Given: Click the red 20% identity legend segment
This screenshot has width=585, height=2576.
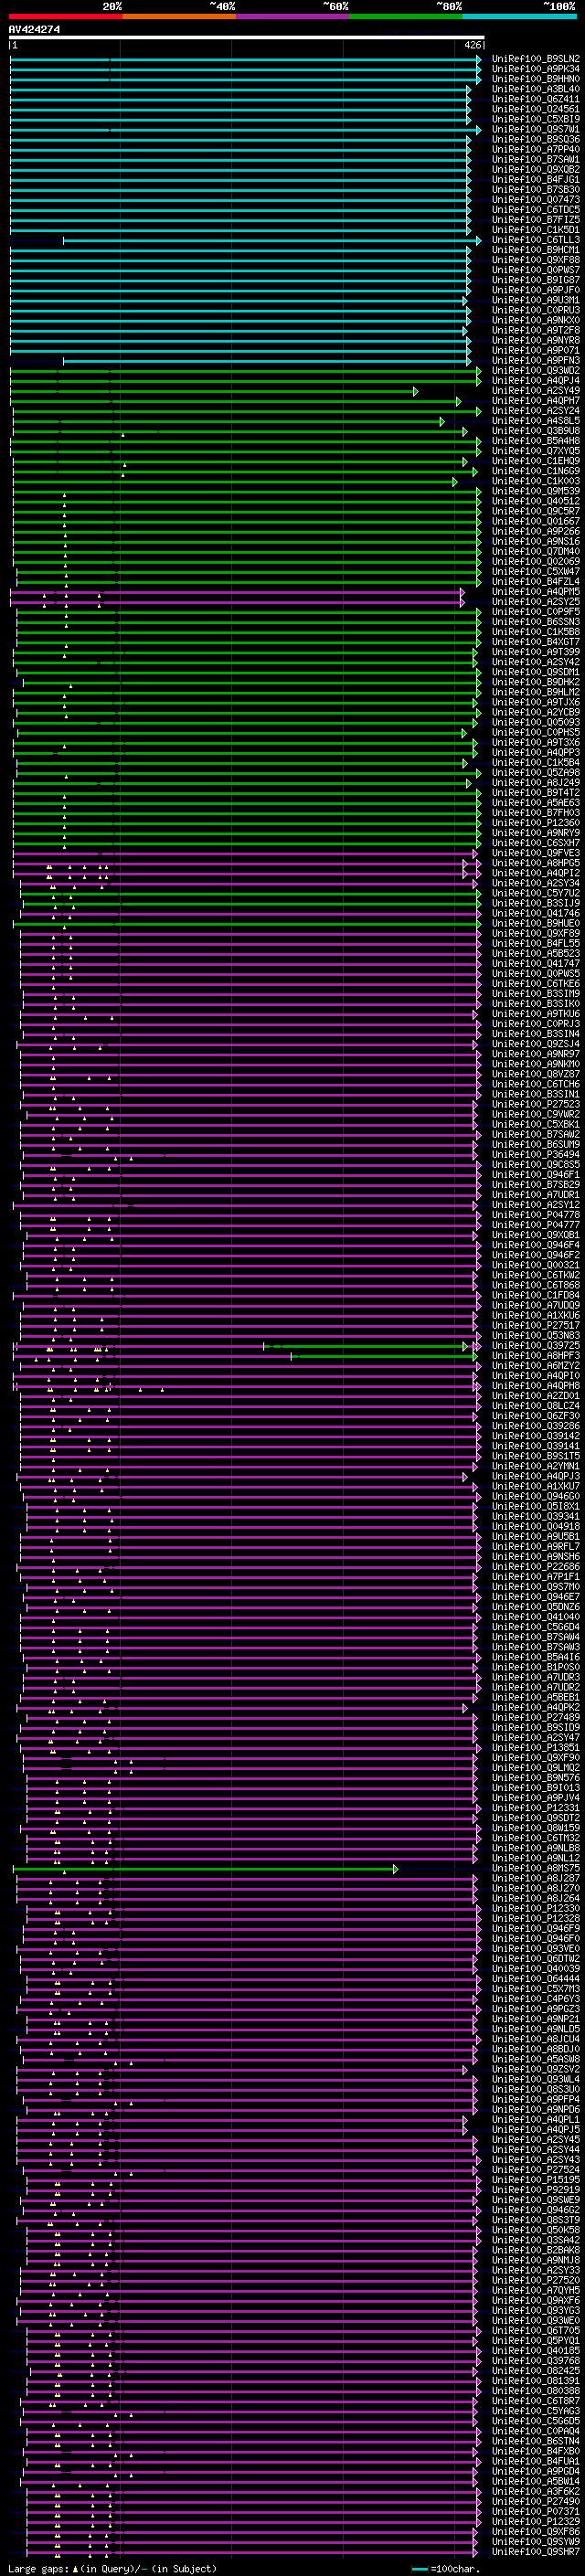Looking at the screenshot, I should click(65, 16).
